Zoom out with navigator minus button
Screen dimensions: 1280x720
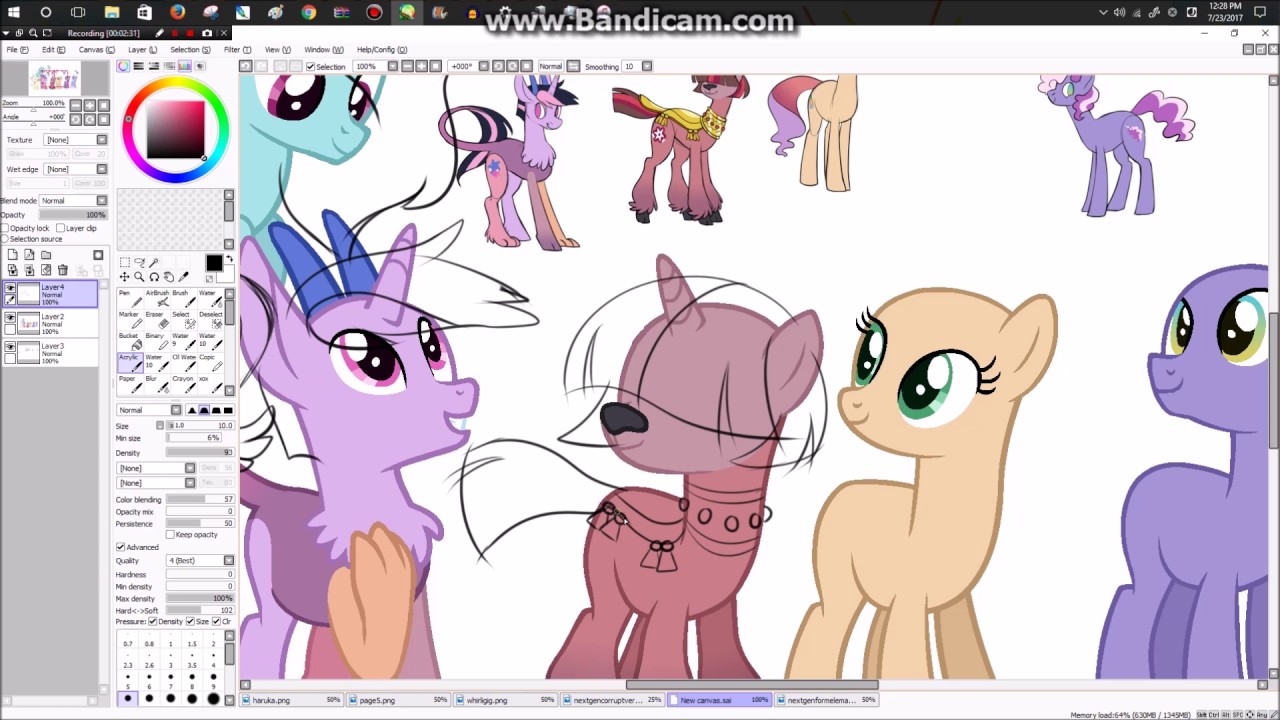[x=74, y=104]
